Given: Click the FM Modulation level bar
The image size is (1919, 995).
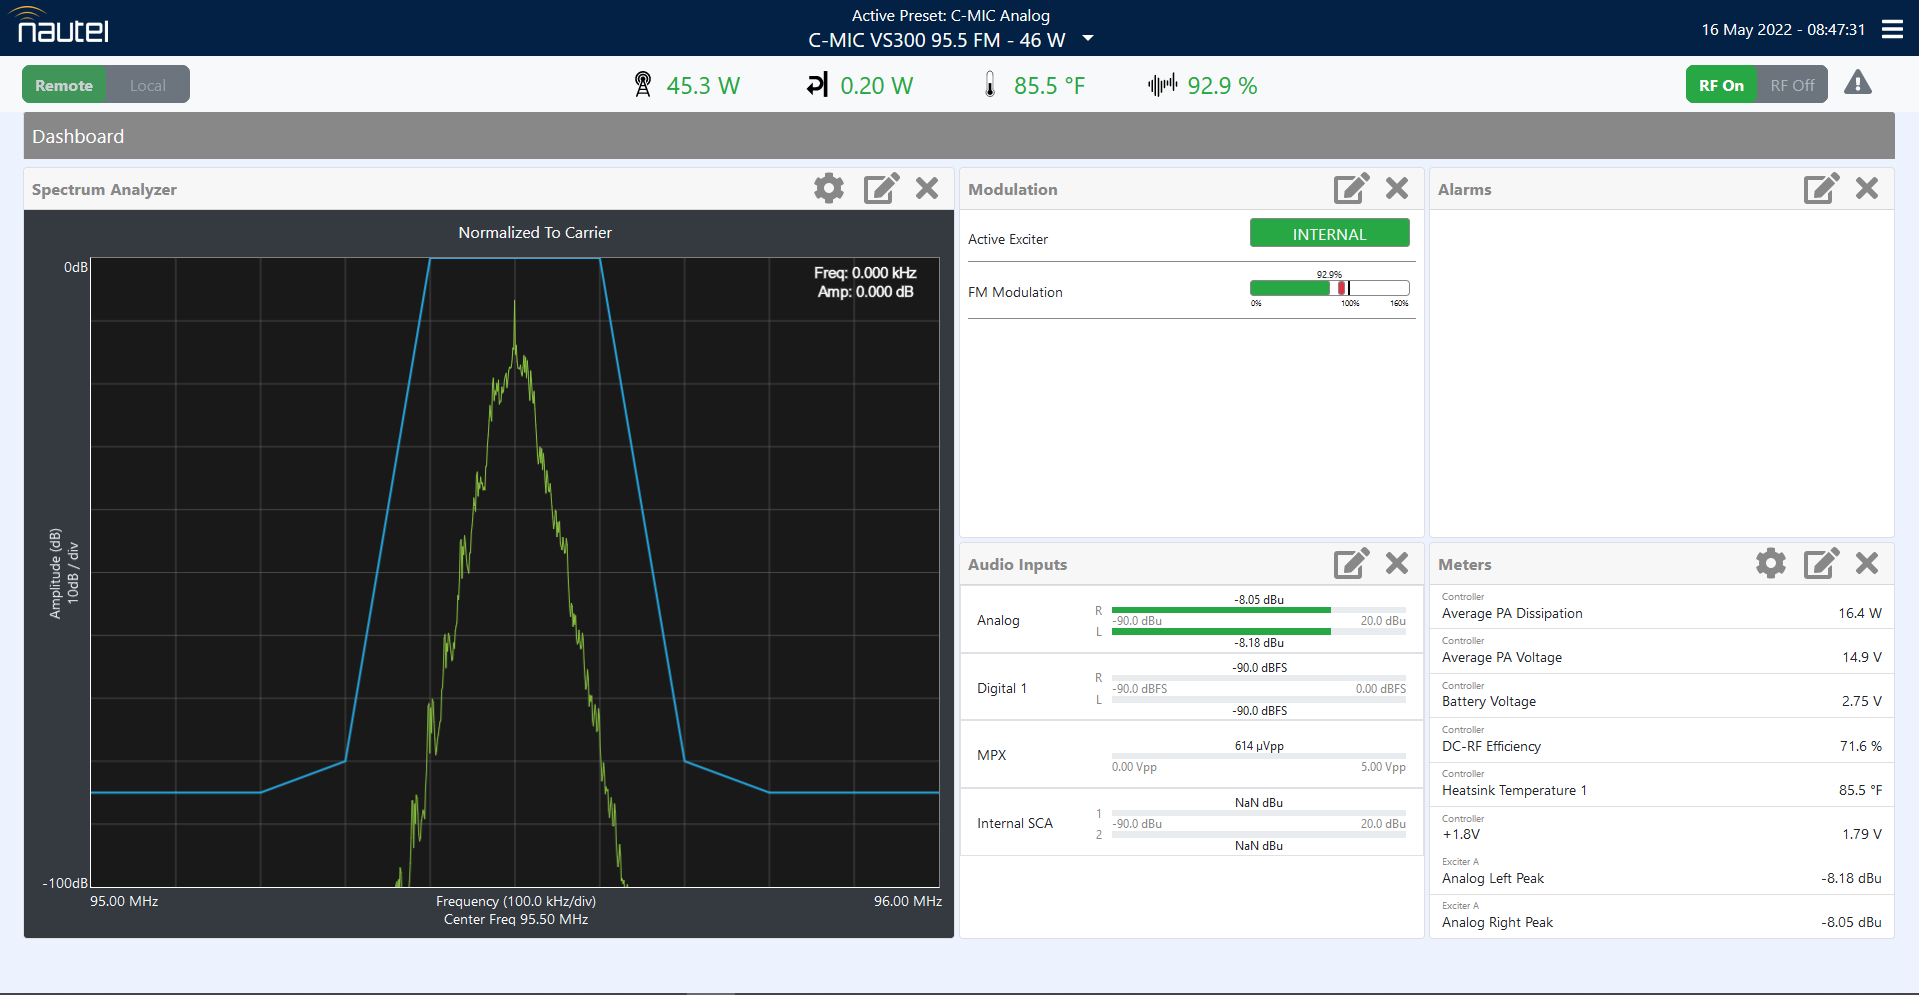Looking at the screenshot, I should 1329,288.
